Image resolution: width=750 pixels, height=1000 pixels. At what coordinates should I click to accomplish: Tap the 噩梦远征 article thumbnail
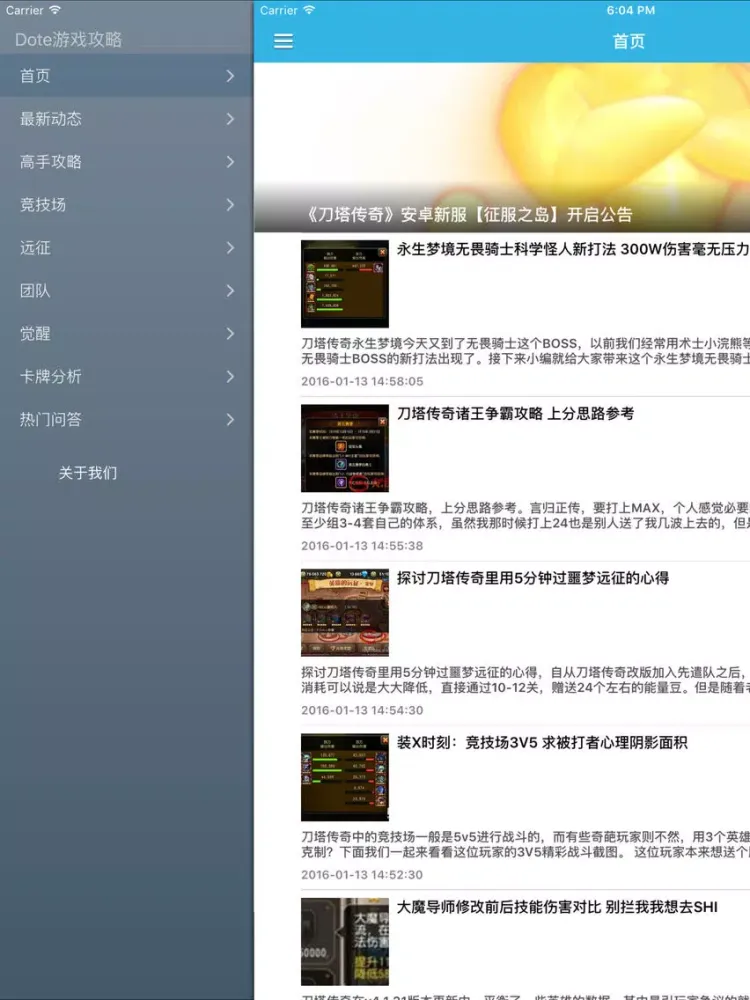coord(345,613)
